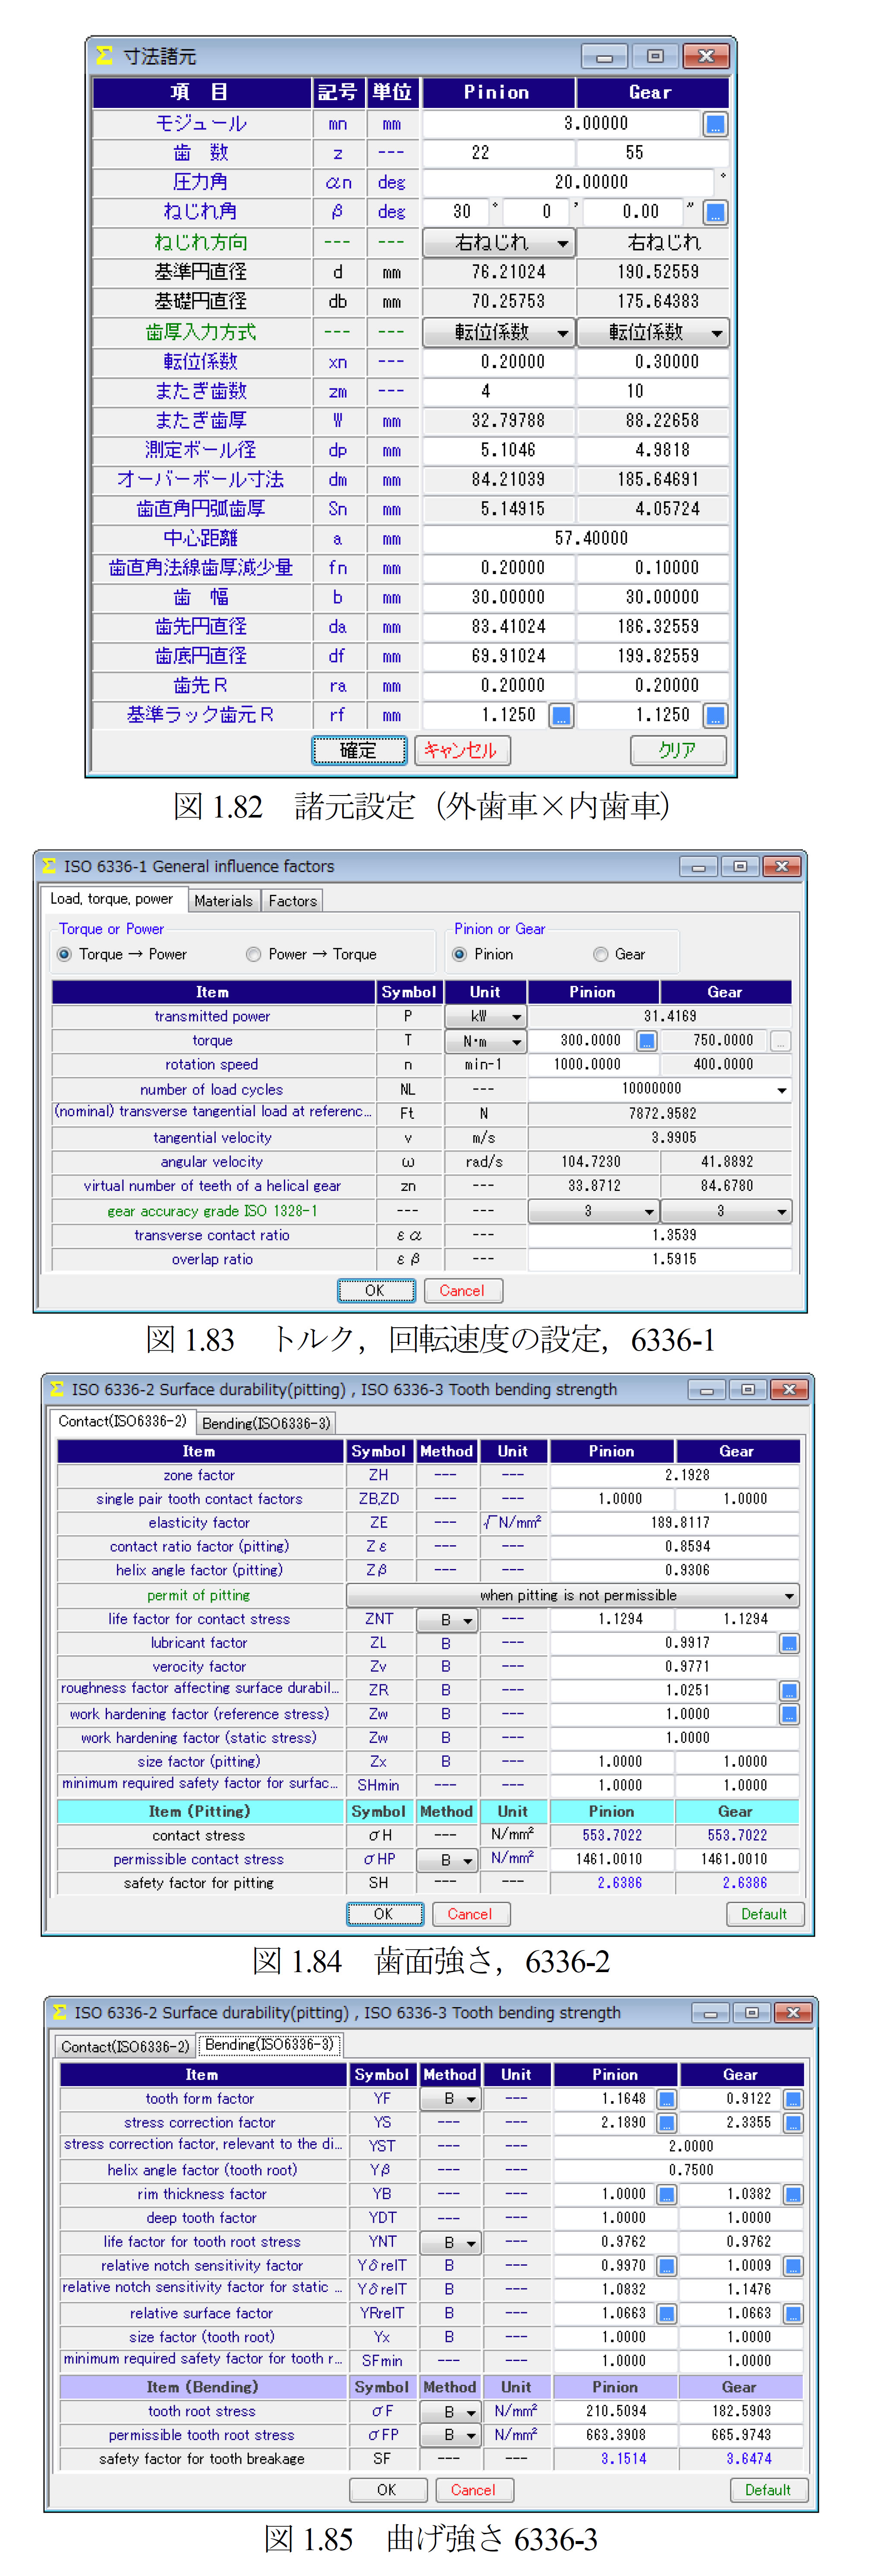Click Default in surface durability contact window
The image size is (887, 2576).
coord(764,1914)
